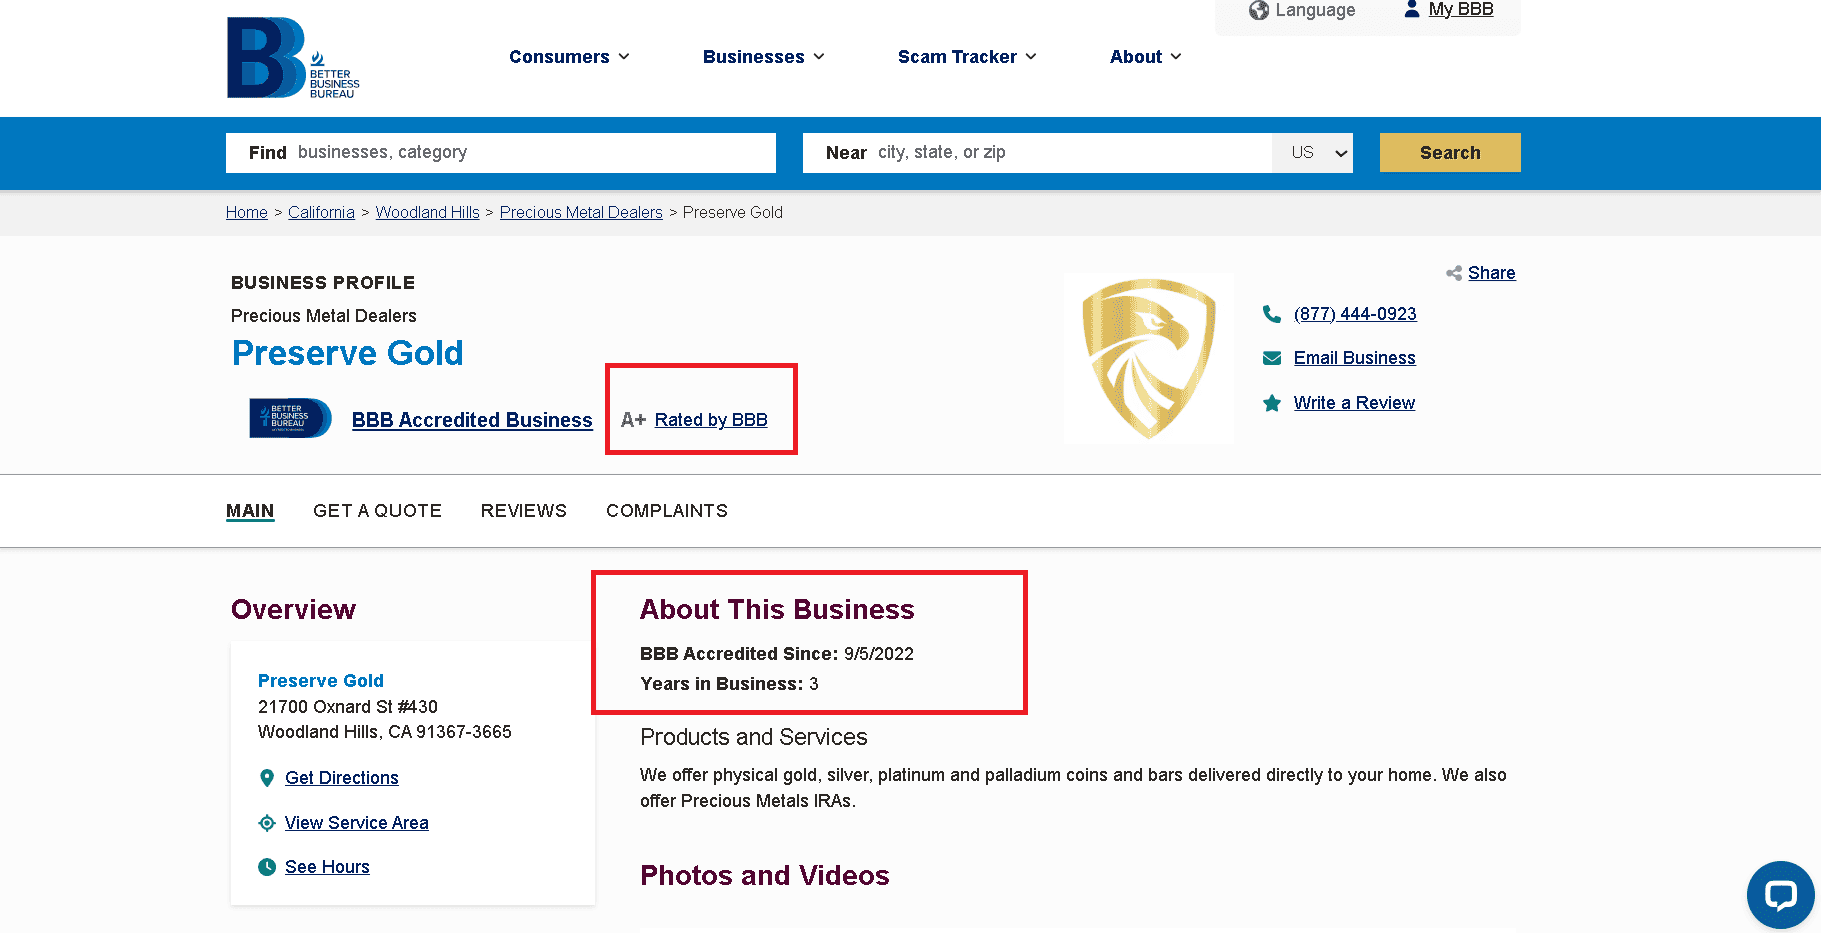Screen dimensions: 1821x933
Task: Click the address line 21700 Oxnard St #430
Action: tap(348, 707)
